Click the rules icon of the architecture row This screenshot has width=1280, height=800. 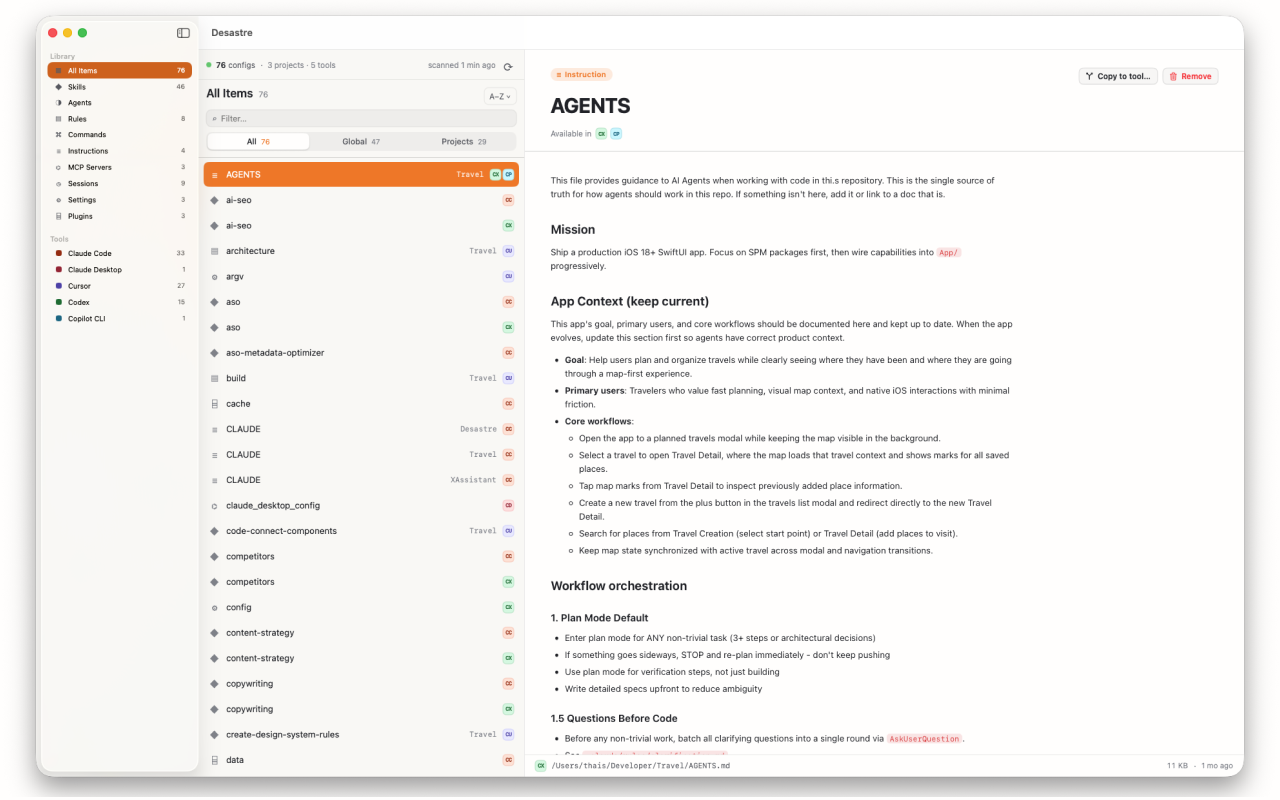214,251
